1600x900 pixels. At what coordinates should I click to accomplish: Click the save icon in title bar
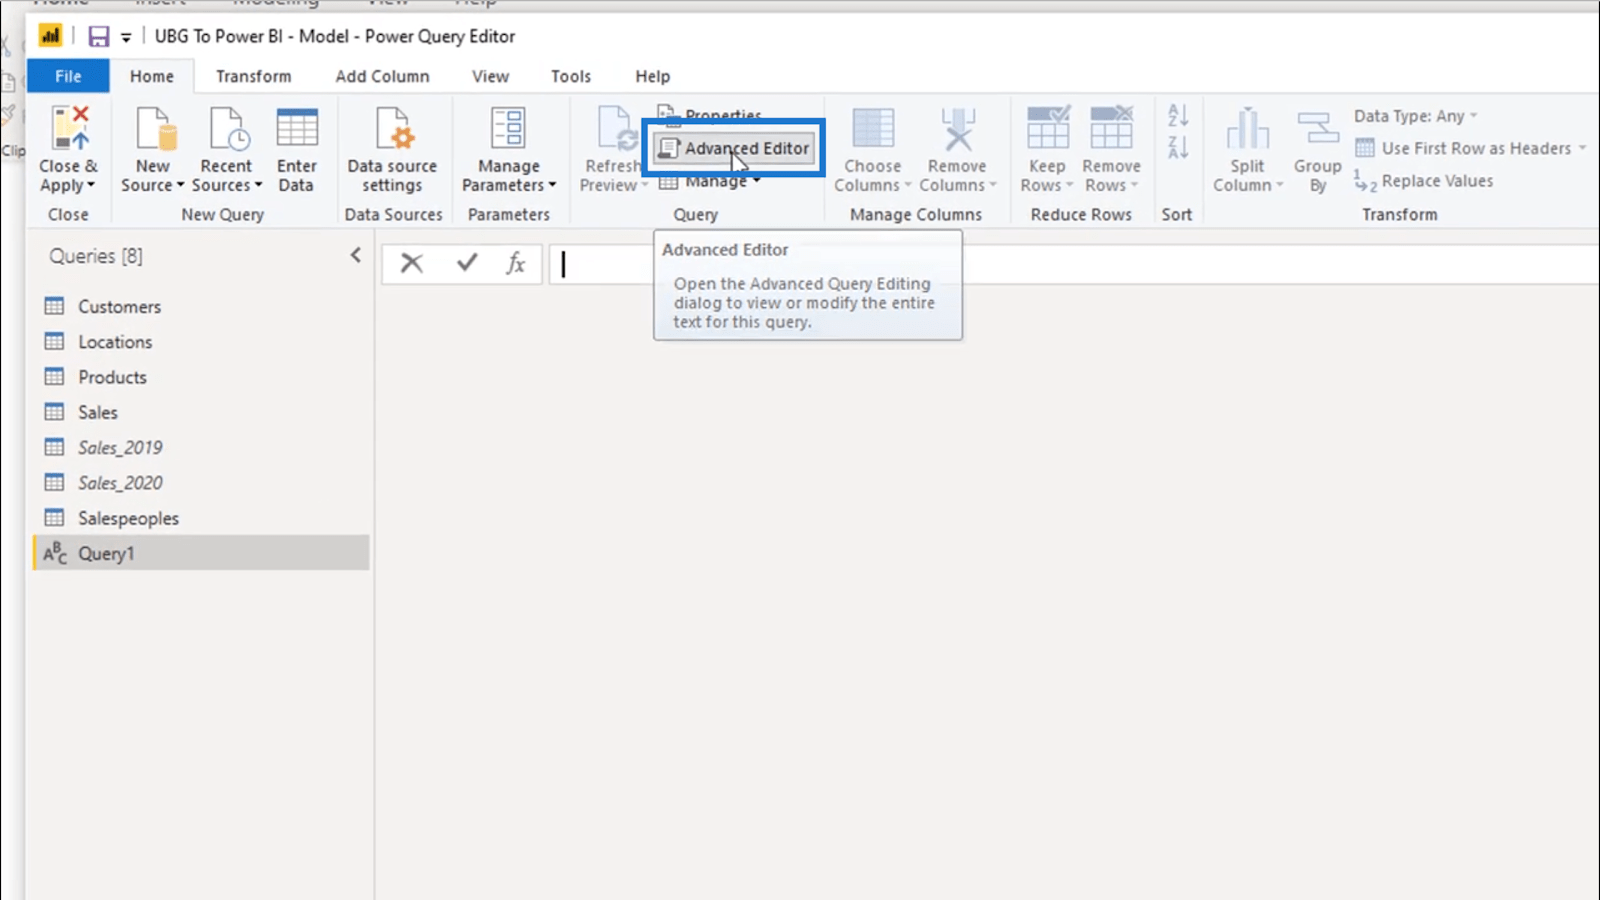pyautogui.click(x=98, y=37)
